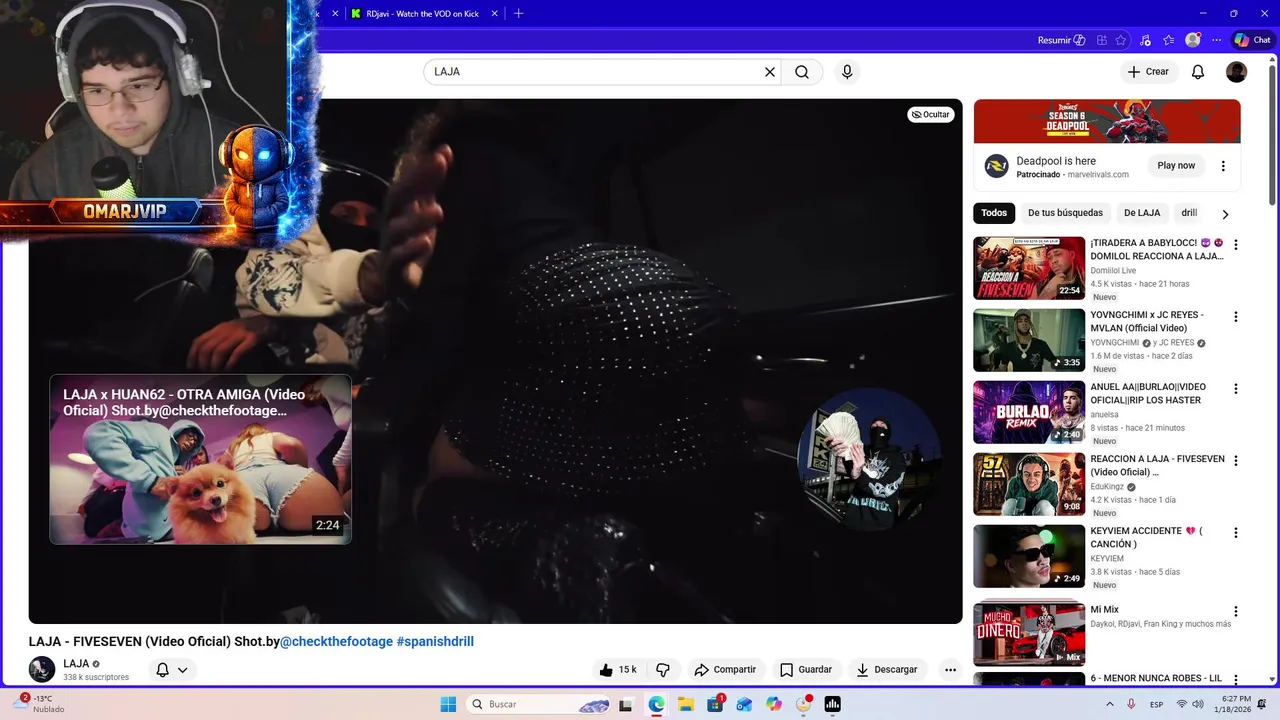
Task: Add page to favorites star in address bar
Action: coord(1121,40)
